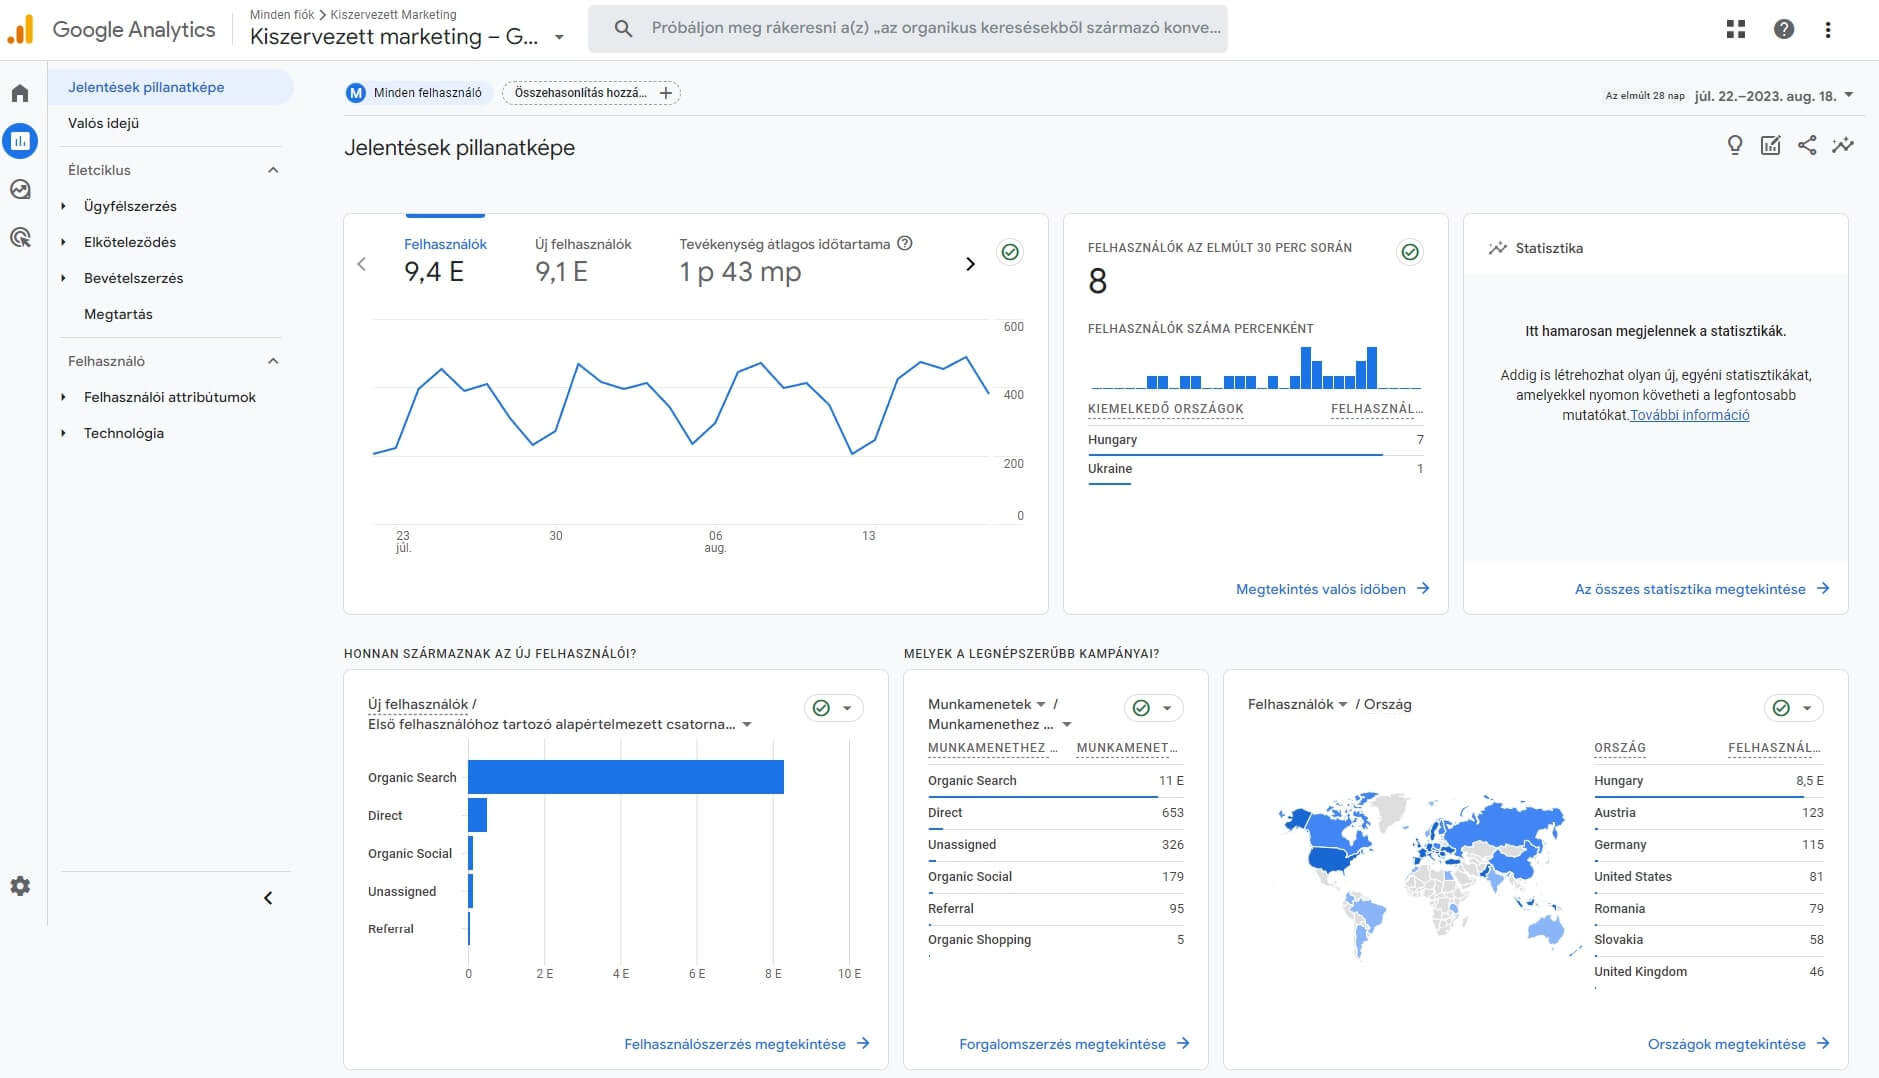
Task: Collapse the Életciklus section
Action: click(x=272, y=170)
